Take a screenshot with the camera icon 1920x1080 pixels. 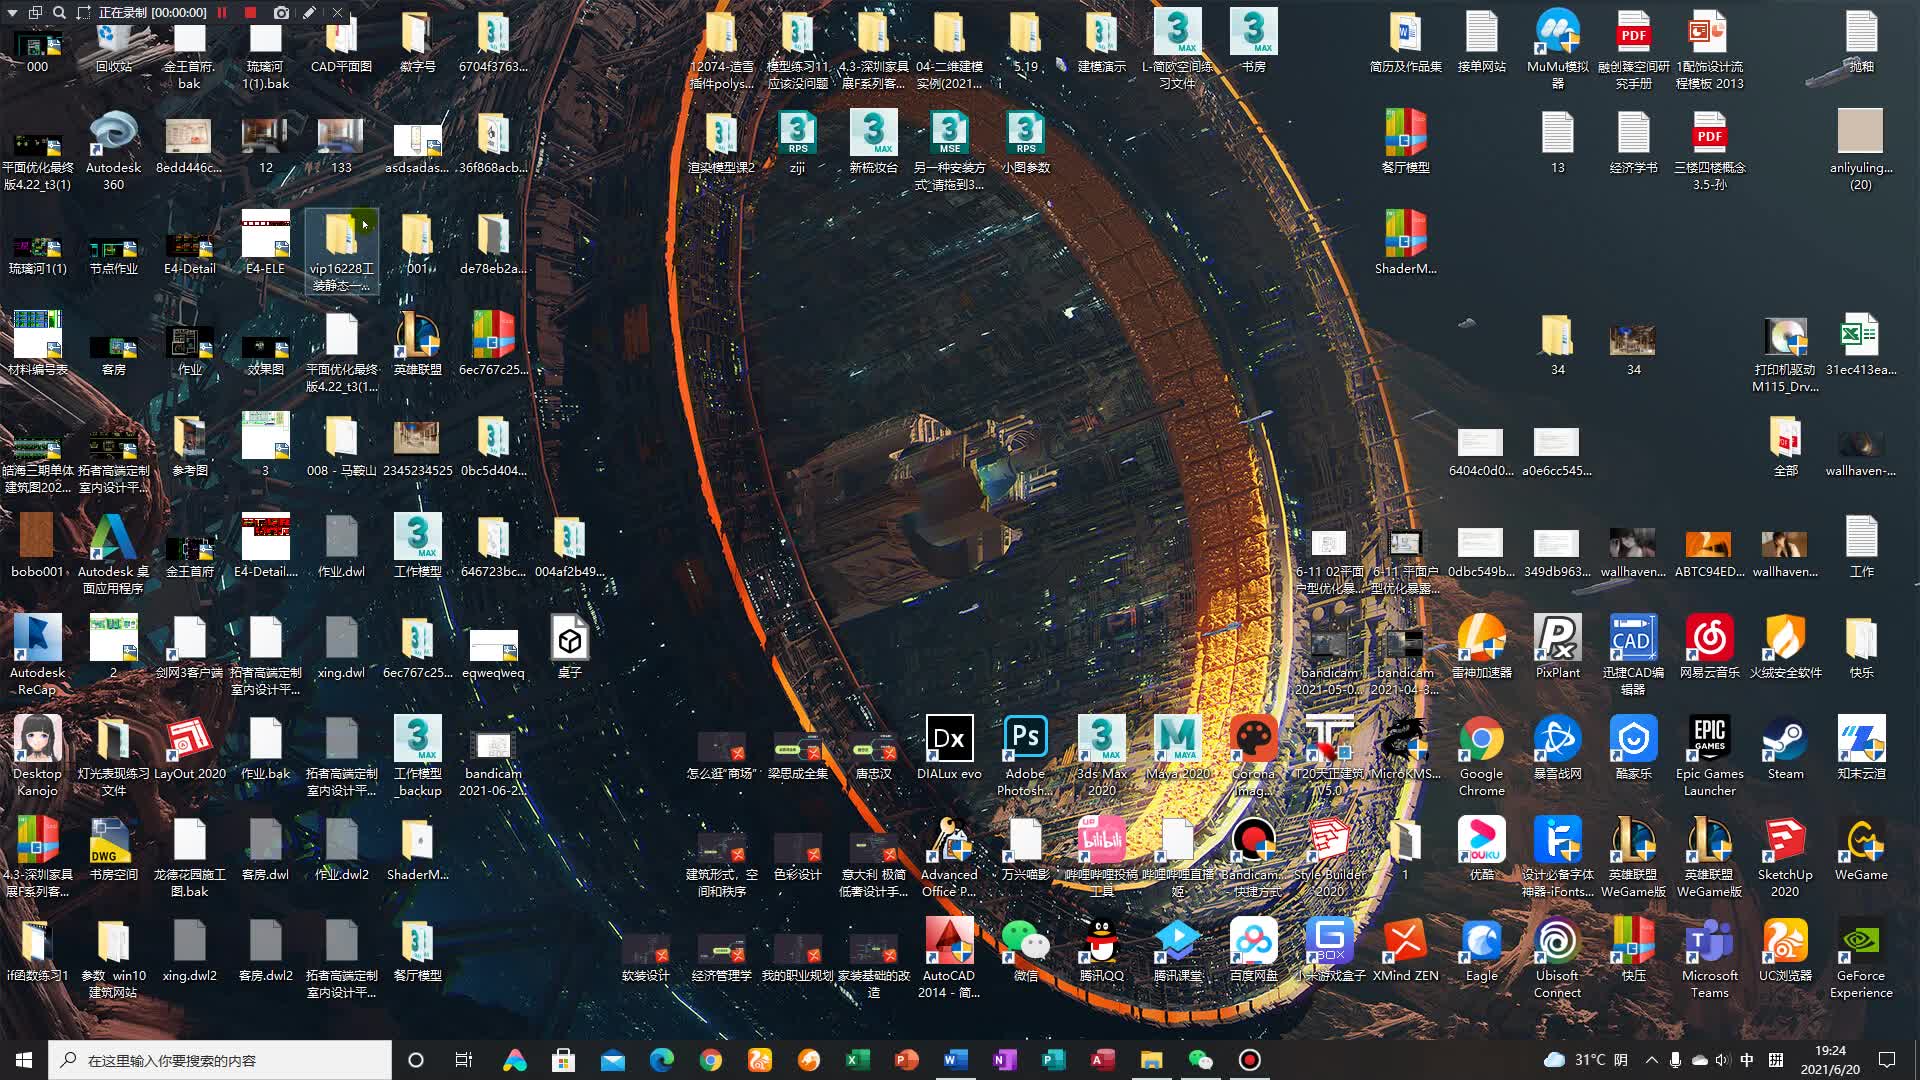(x=281, y=13)
